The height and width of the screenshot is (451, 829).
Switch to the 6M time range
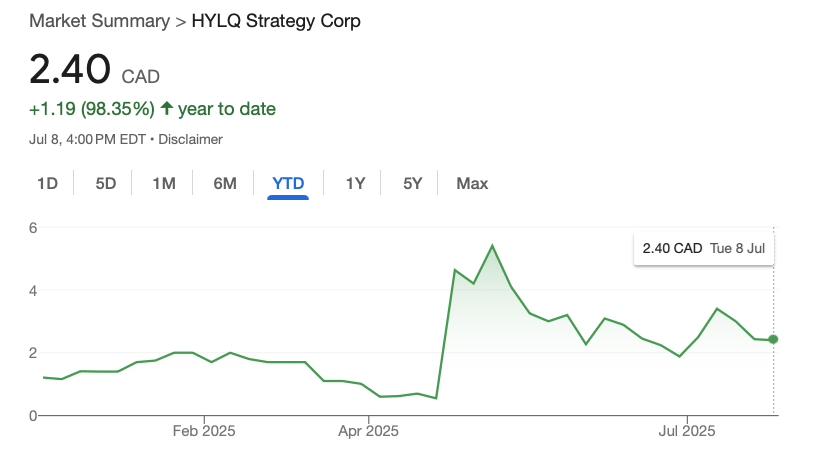pyautogui.click(x=225, y=183)
